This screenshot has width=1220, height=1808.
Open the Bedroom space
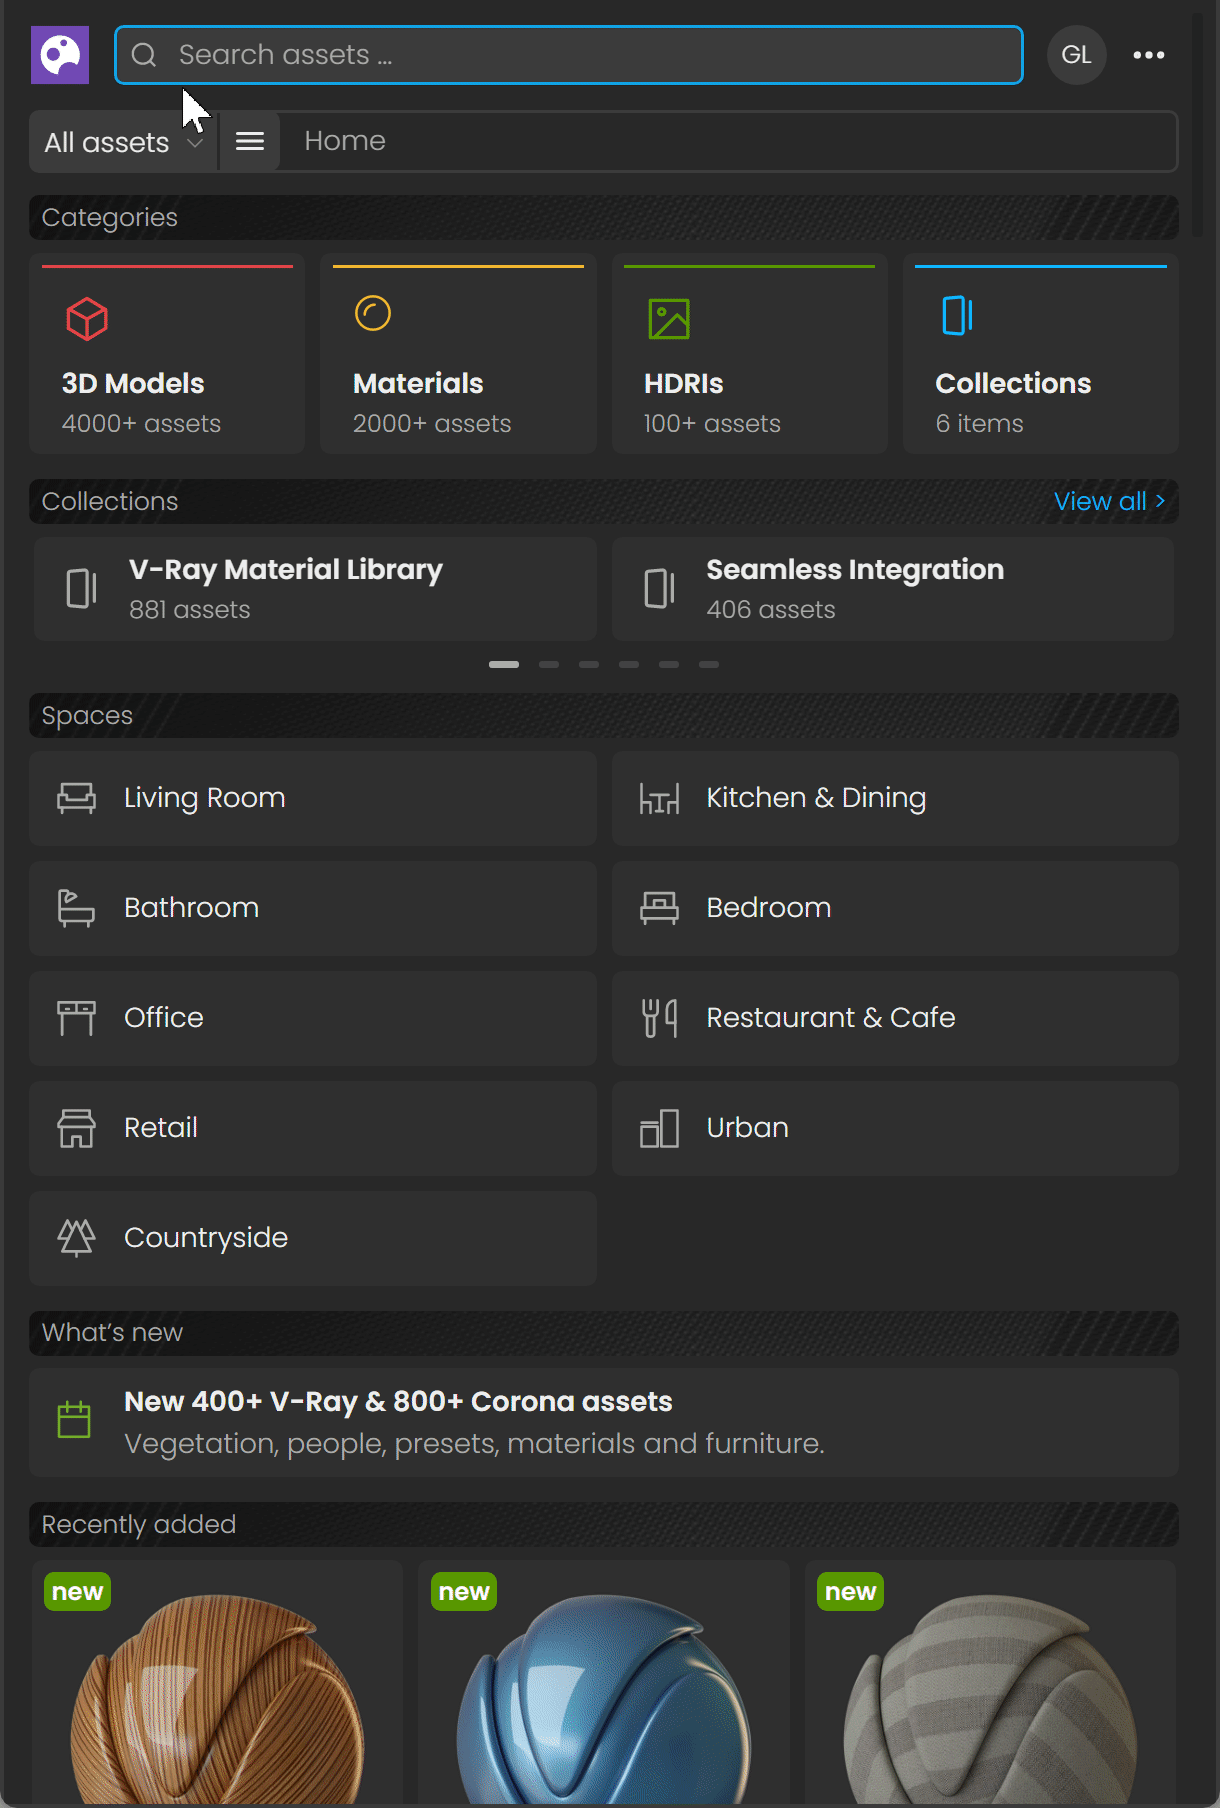[x=895, y=908]
